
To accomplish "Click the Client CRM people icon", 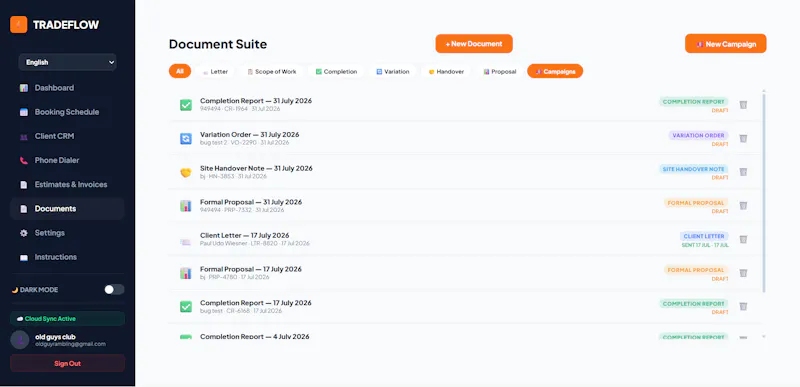I will point(23,137).
